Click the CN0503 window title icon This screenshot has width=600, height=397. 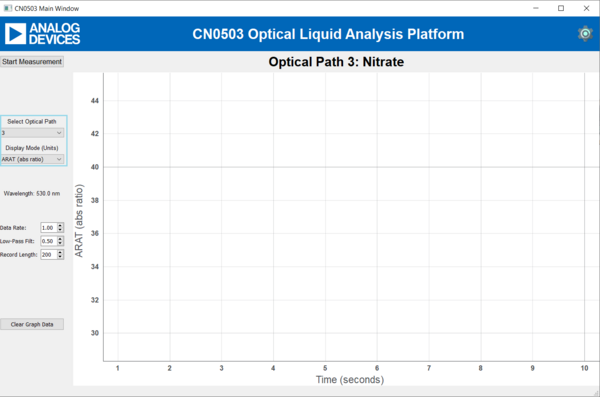pyautogui.click(x=8, y=8)
